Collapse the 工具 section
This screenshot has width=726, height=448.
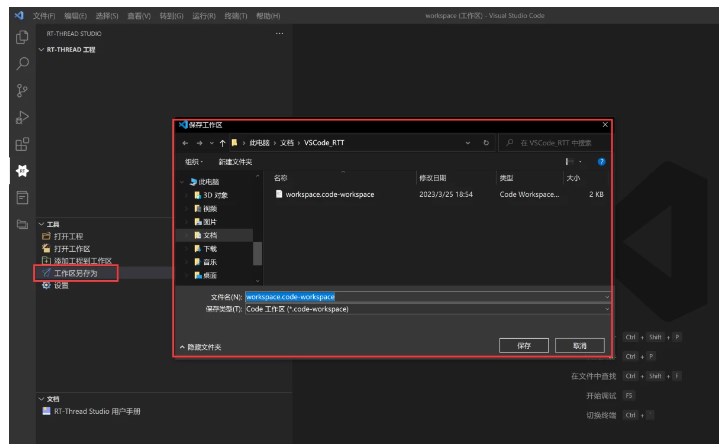(x=41, y=224)
